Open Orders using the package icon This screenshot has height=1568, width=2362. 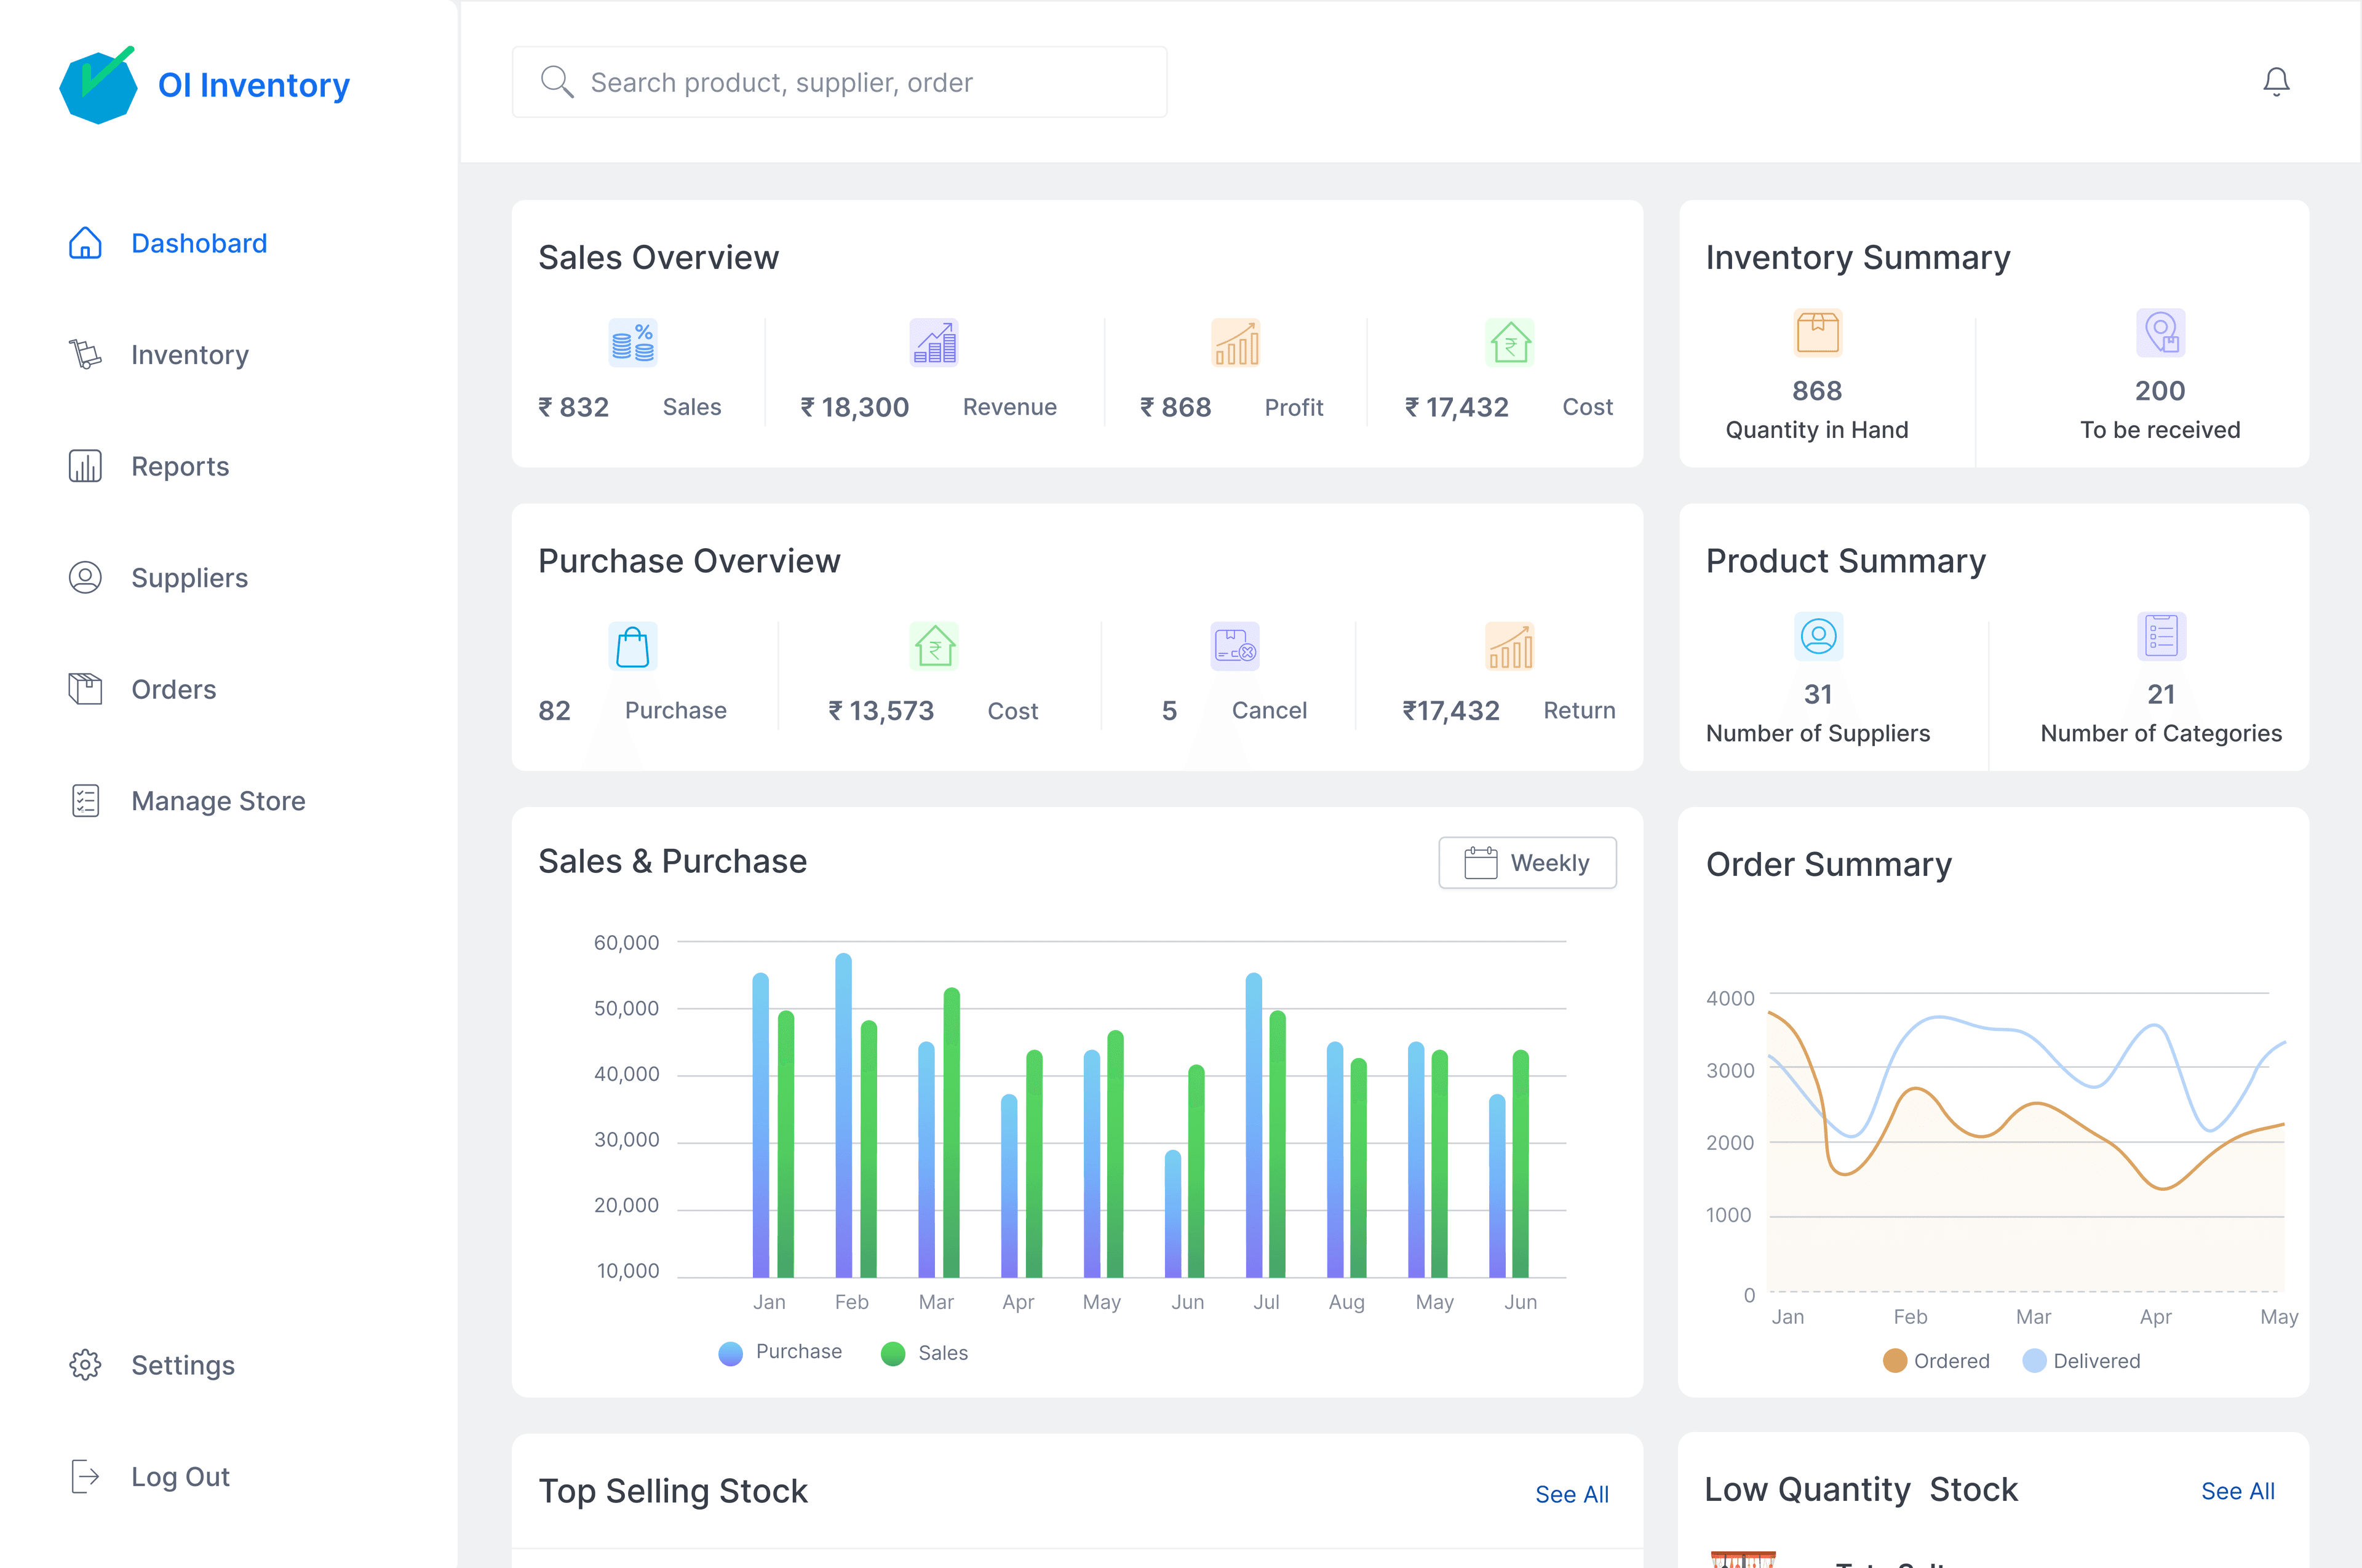[85, 689]
